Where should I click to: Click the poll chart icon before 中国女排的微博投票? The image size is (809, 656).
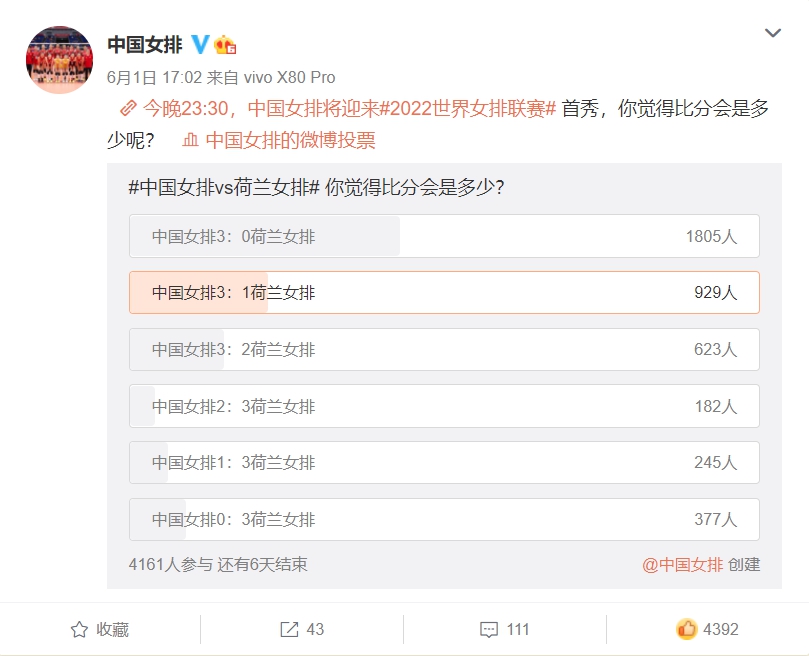(191, 141)
